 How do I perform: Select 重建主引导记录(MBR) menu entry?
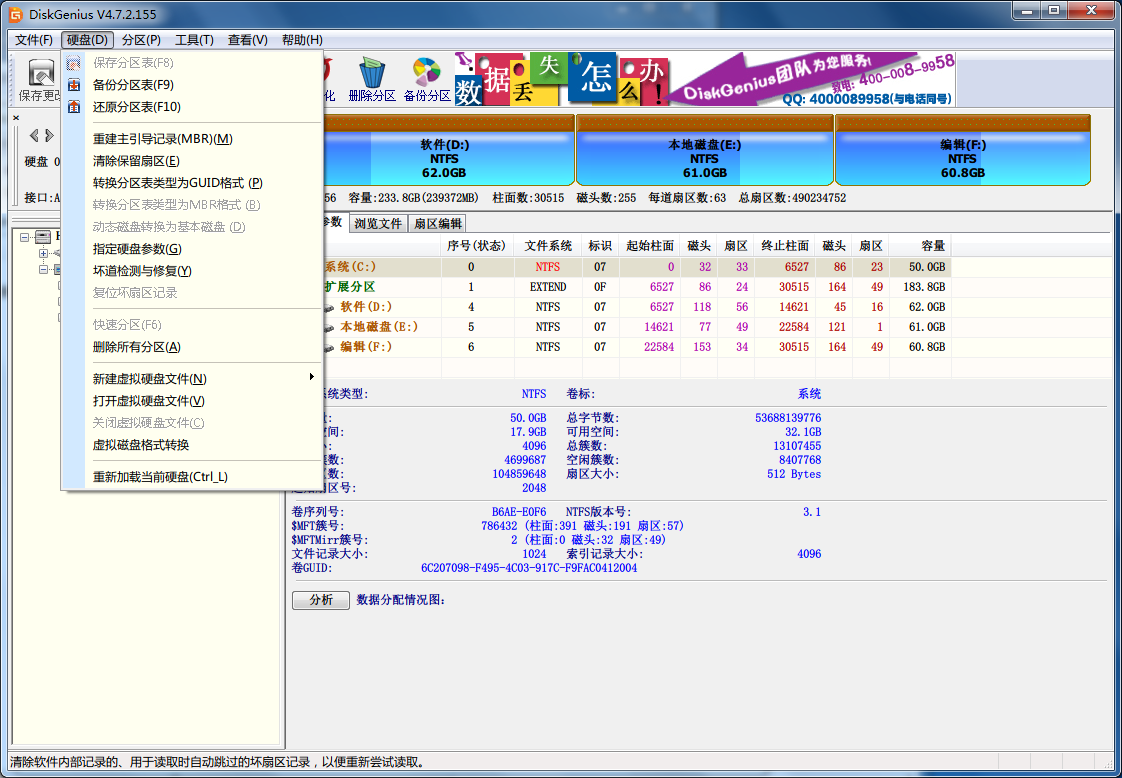pos(162,139)
